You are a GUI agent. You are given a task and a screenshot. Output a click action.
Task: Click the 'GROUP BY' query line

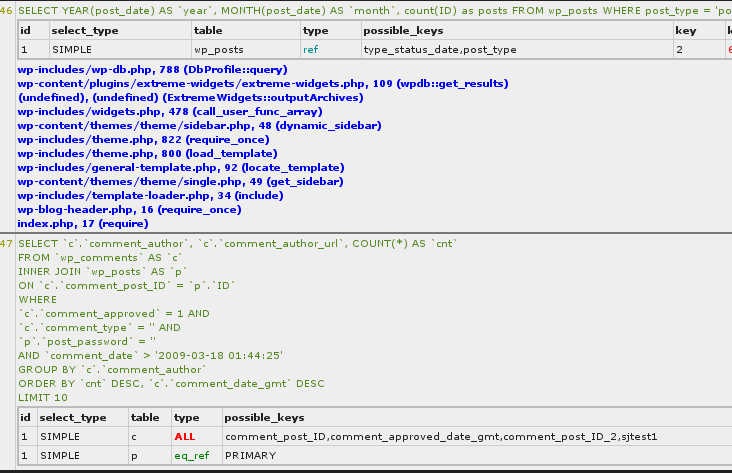click(x=113, y=369)
